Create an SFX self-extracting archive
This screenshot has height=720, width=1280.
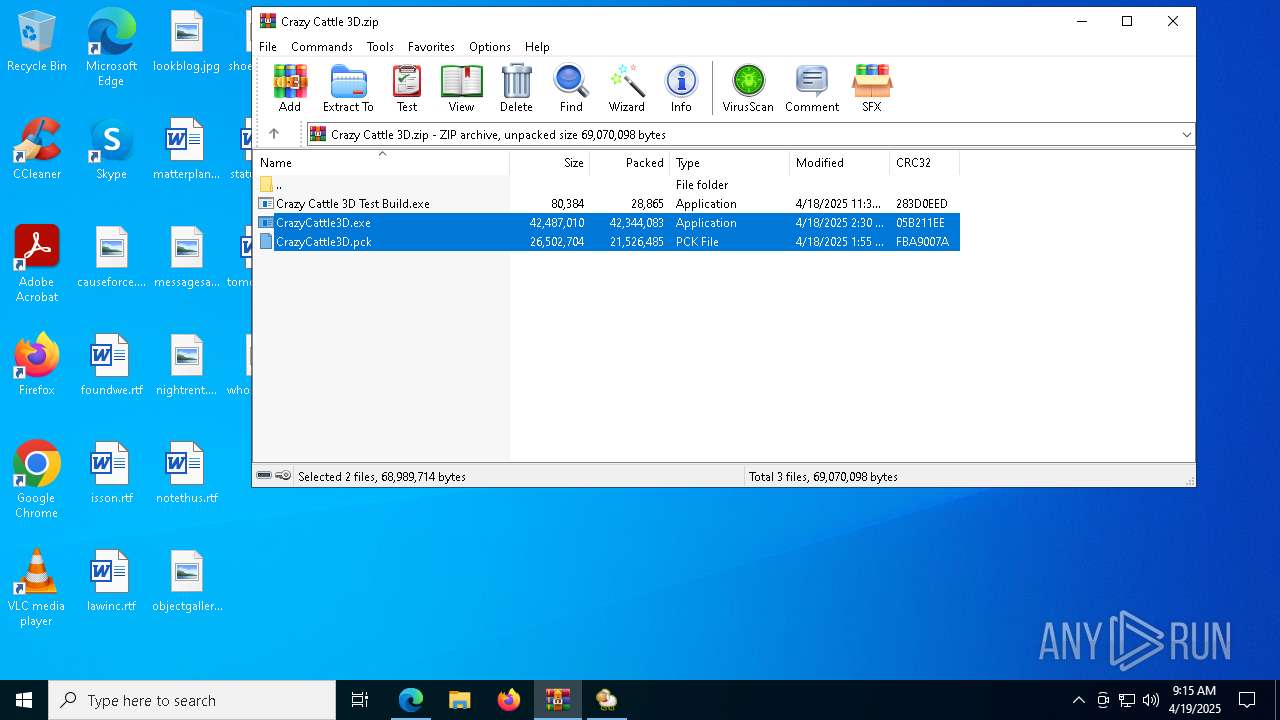pos(872,88)
